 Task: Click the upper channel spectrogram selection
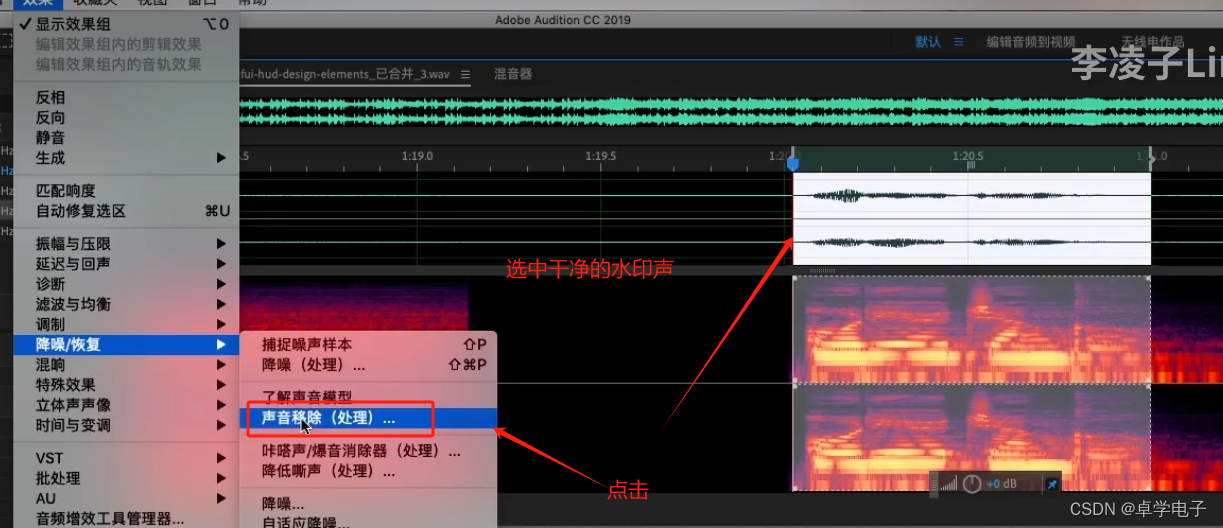click(972, 330)
